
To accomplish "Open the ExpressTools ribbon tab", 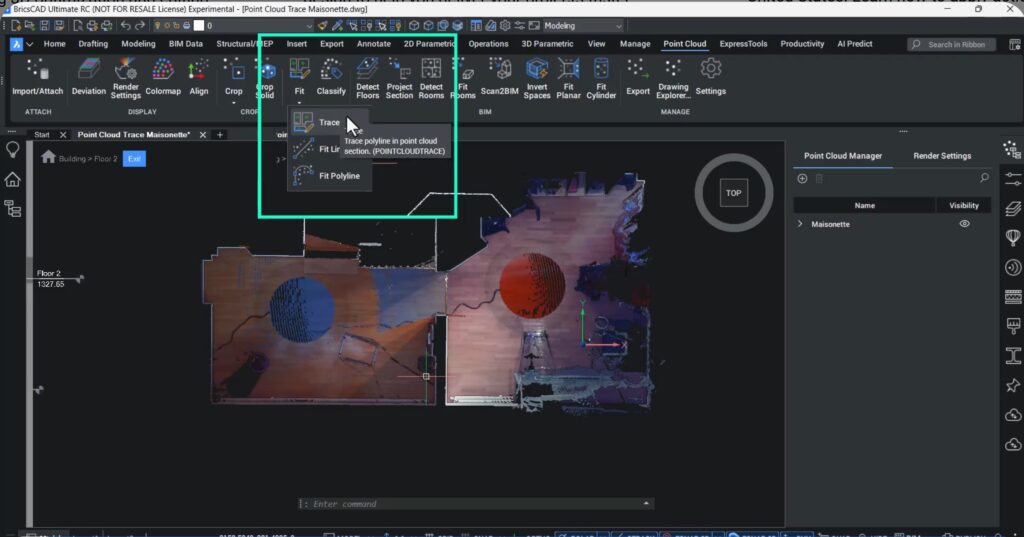I will click(743, 44).
